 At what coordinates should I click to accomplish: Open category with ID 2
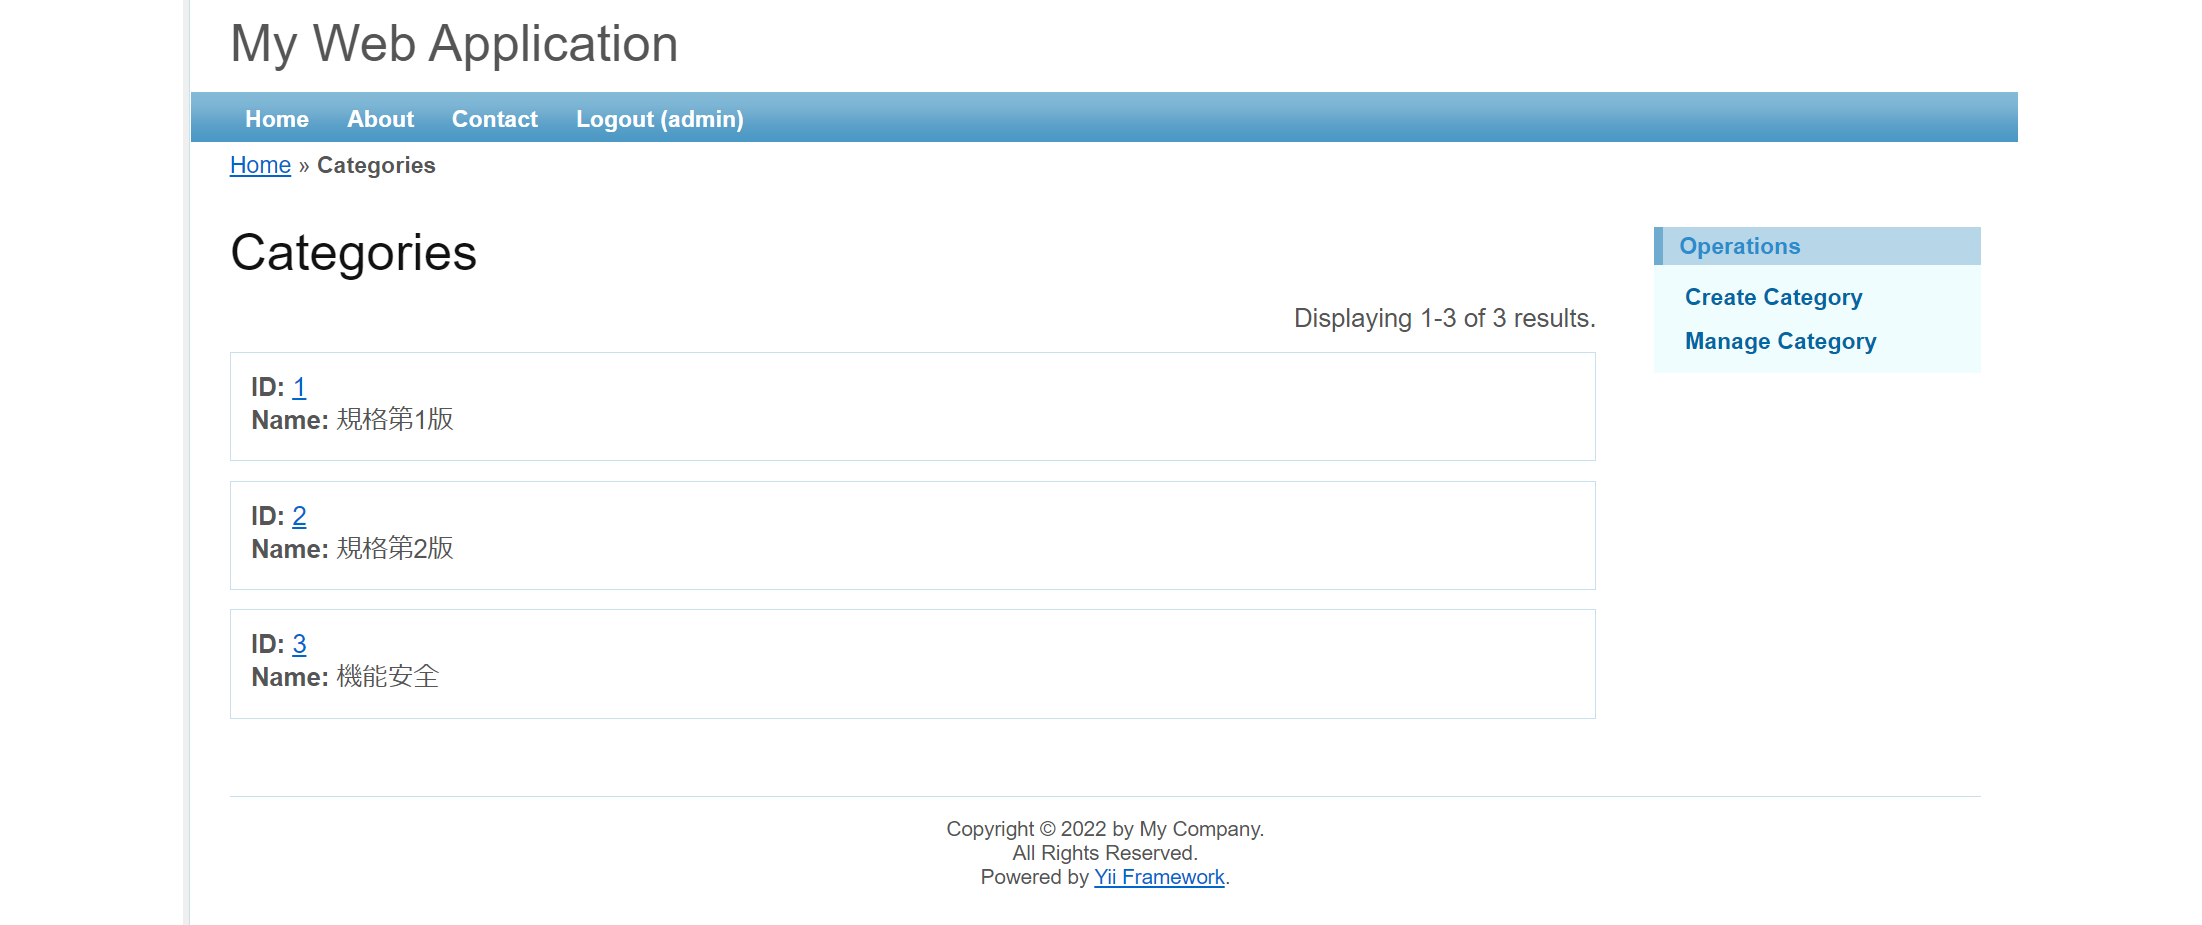tap(299, 516)
